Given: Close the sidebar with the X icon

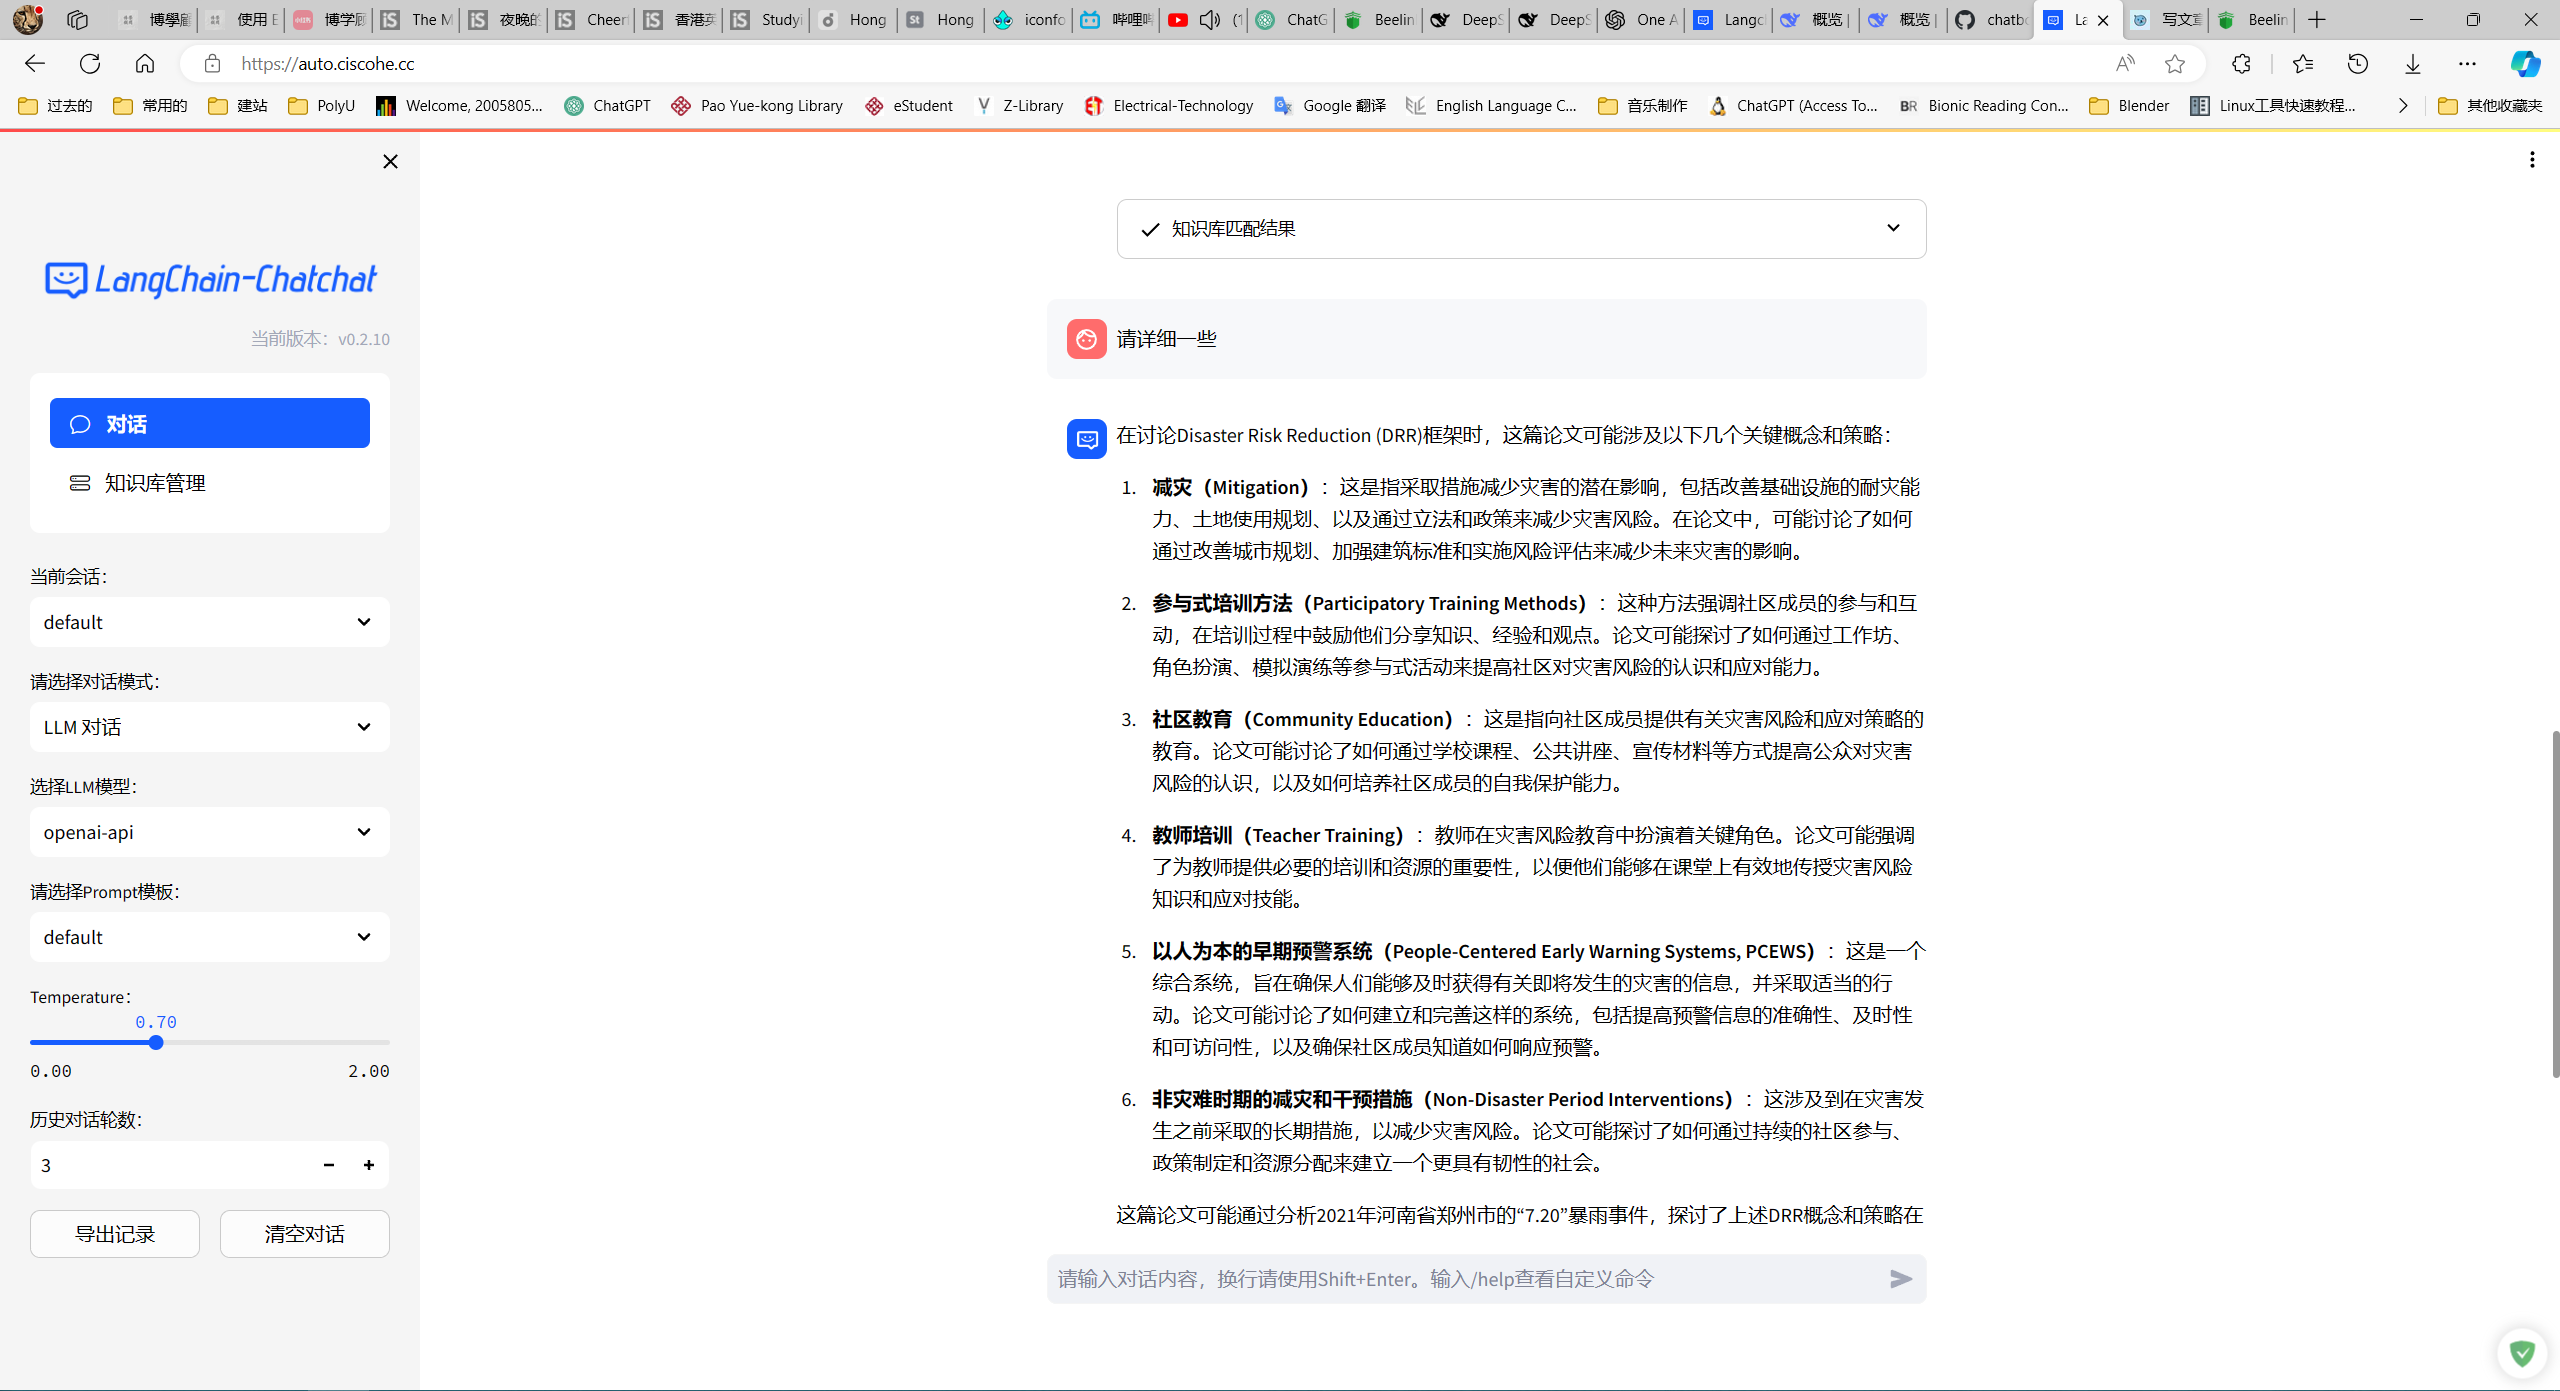Looking at the screenshot, I should point(390,161).
